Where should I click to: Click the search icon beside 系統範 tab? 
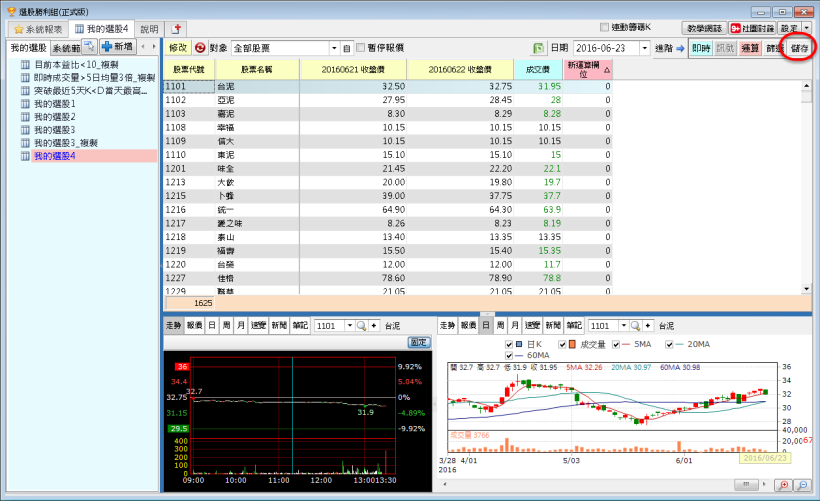[x=89, y=47]
